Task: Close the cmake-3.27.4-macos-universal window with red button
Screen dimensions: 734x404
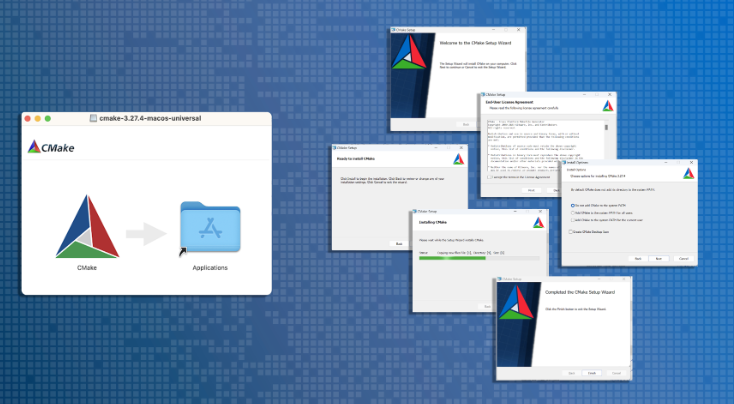Action: click(28, 119)
